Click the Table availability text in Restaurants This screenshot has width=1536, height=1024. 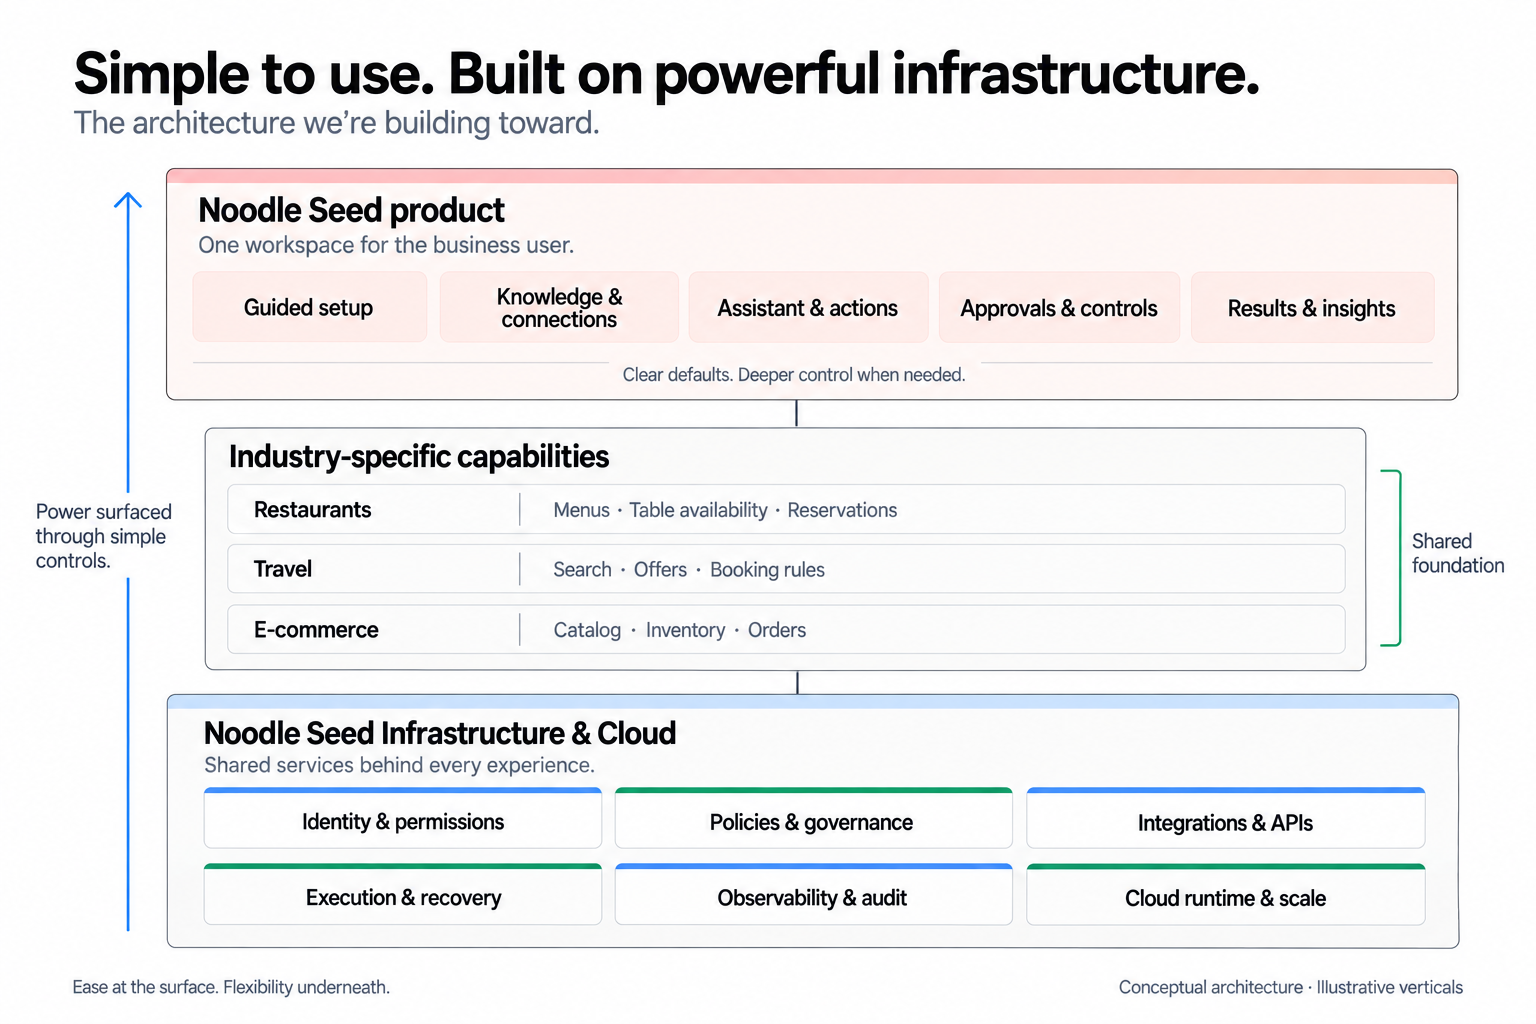click(698, 510)
